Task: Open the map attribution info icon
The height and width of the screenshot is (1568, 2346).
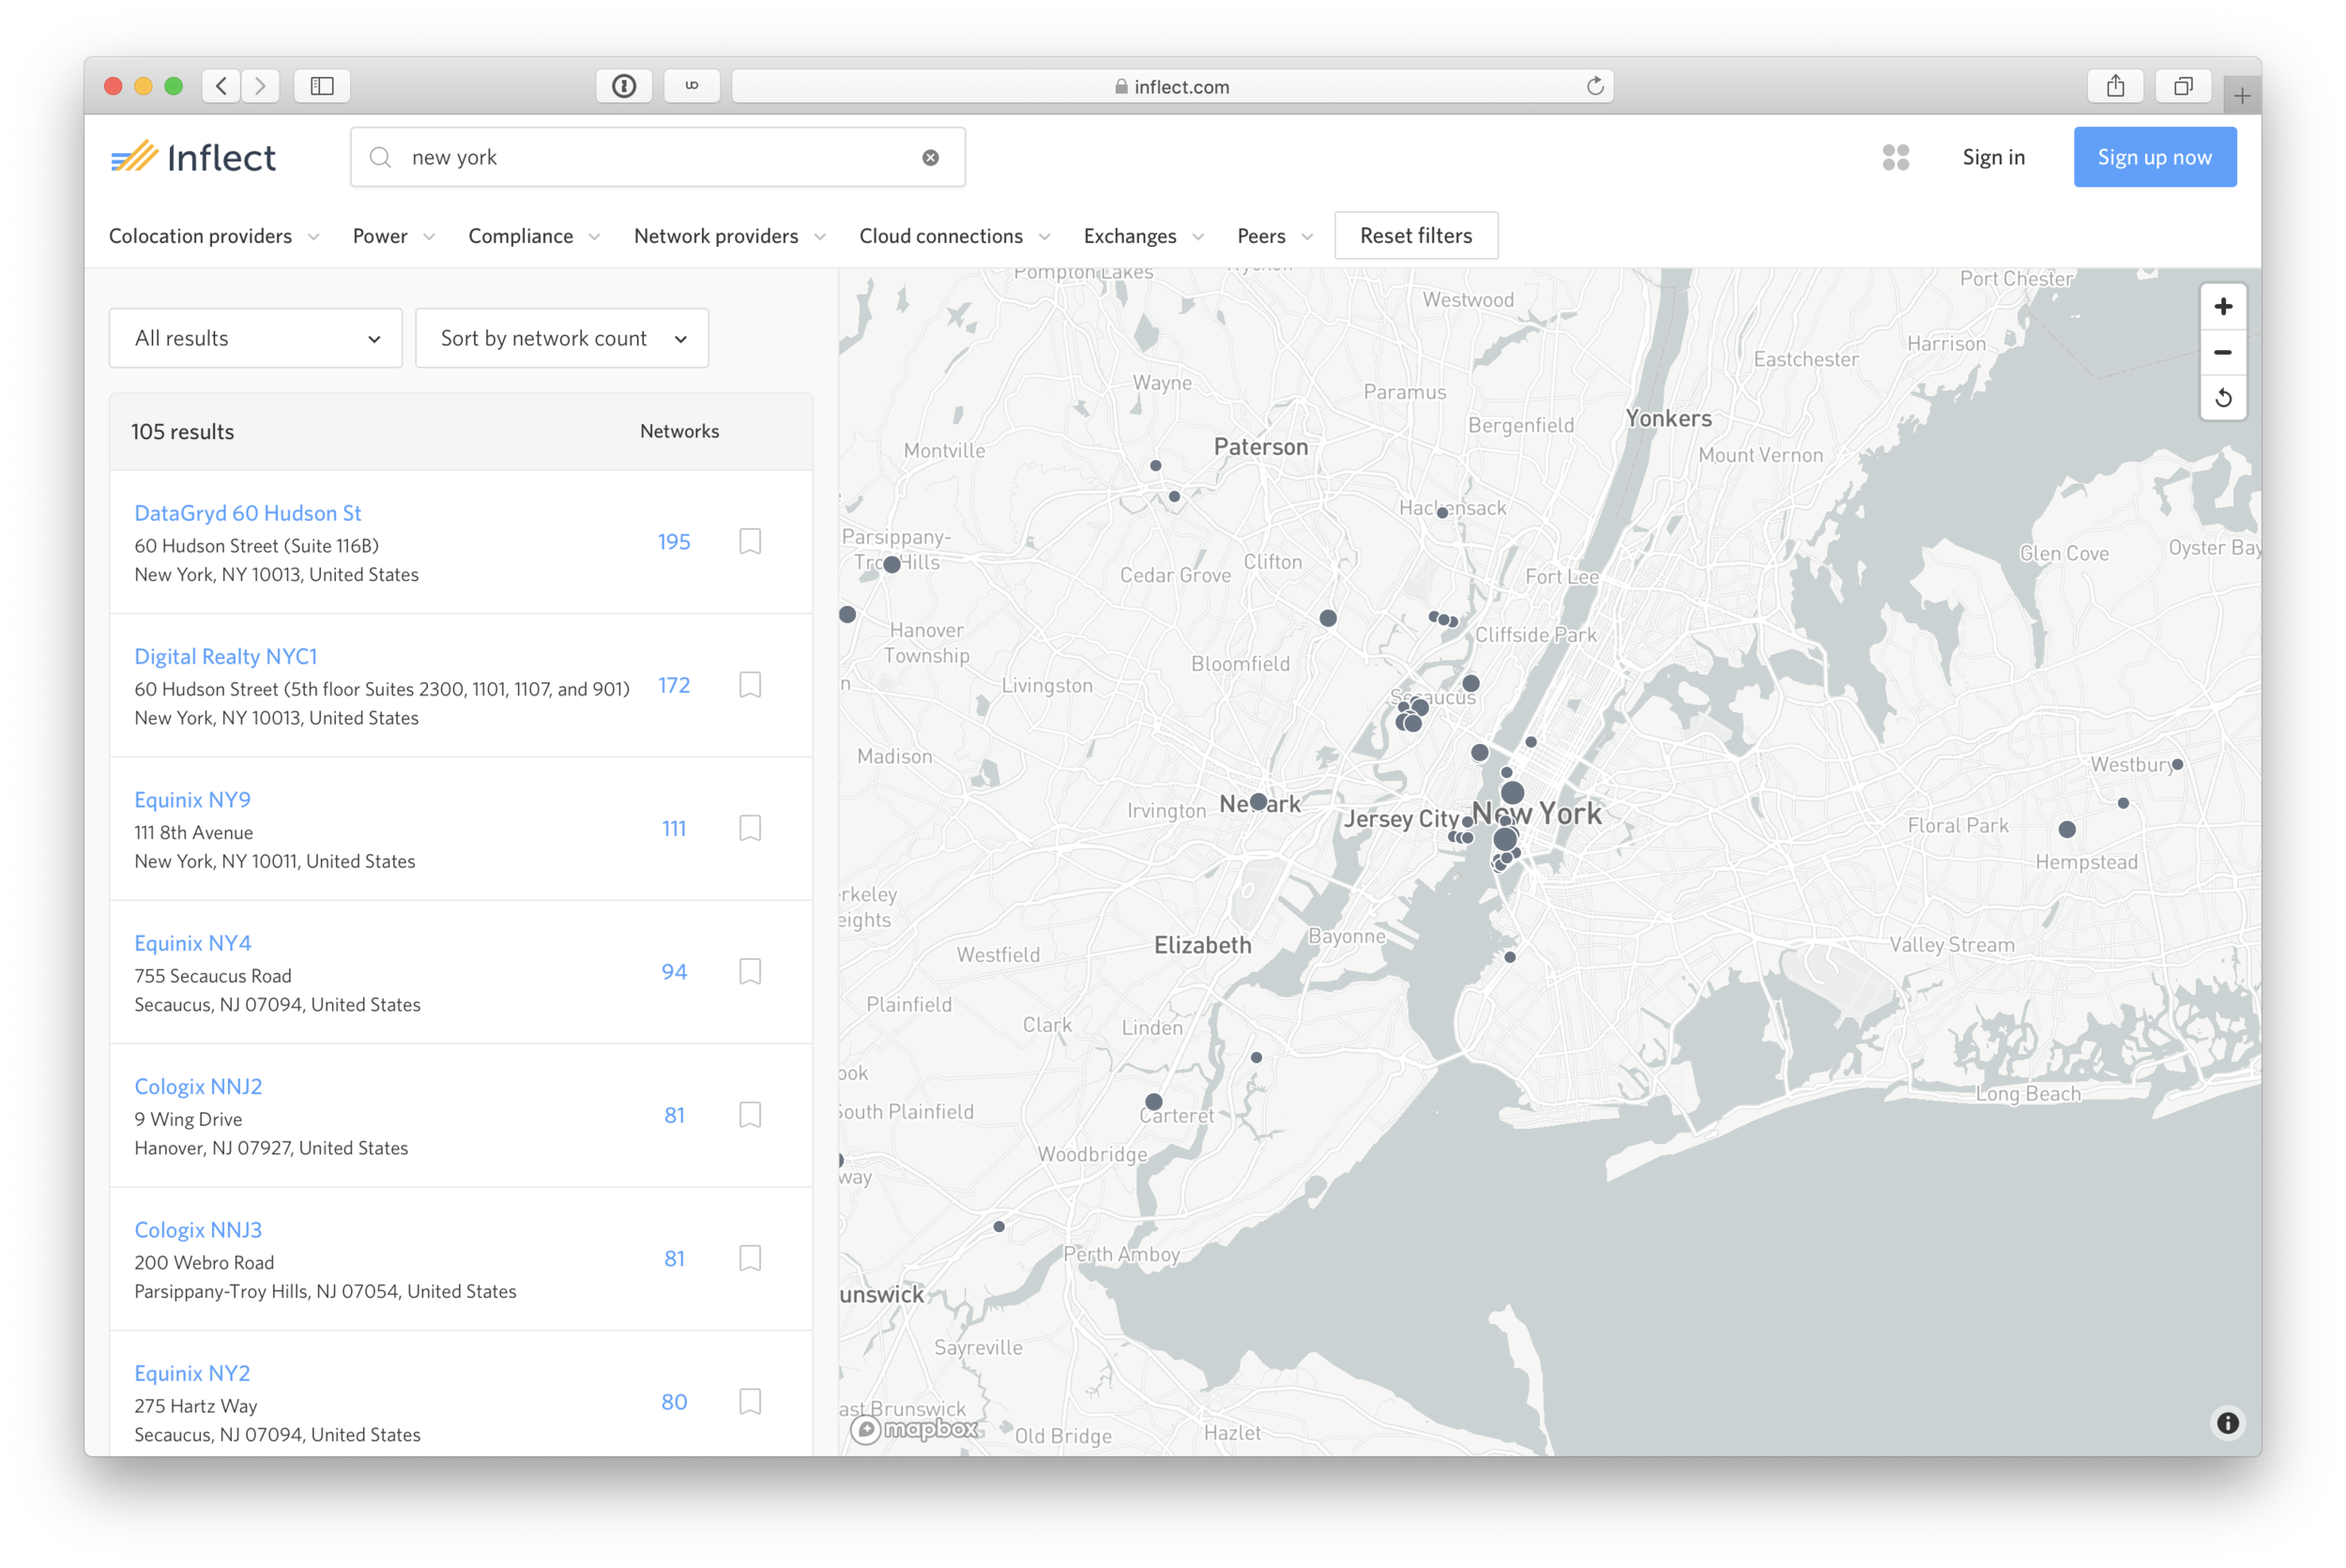Action: click(x=2227, y=1422)
